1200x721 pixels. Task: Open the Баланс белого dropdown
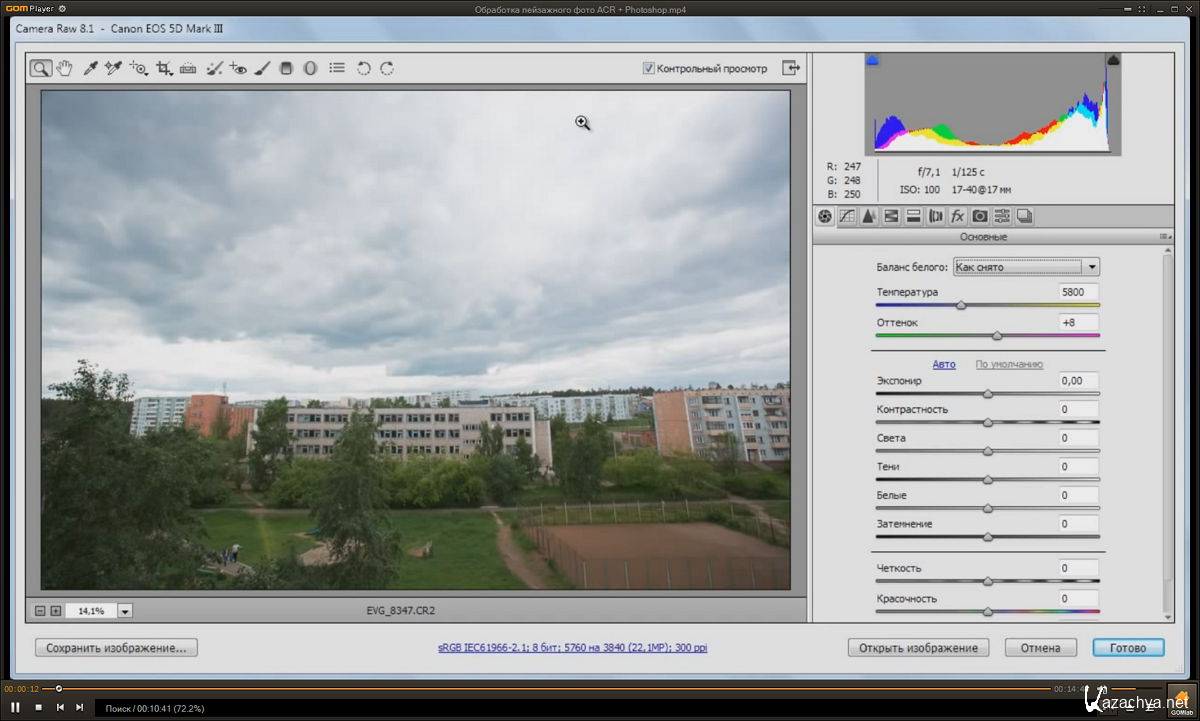1026,267
